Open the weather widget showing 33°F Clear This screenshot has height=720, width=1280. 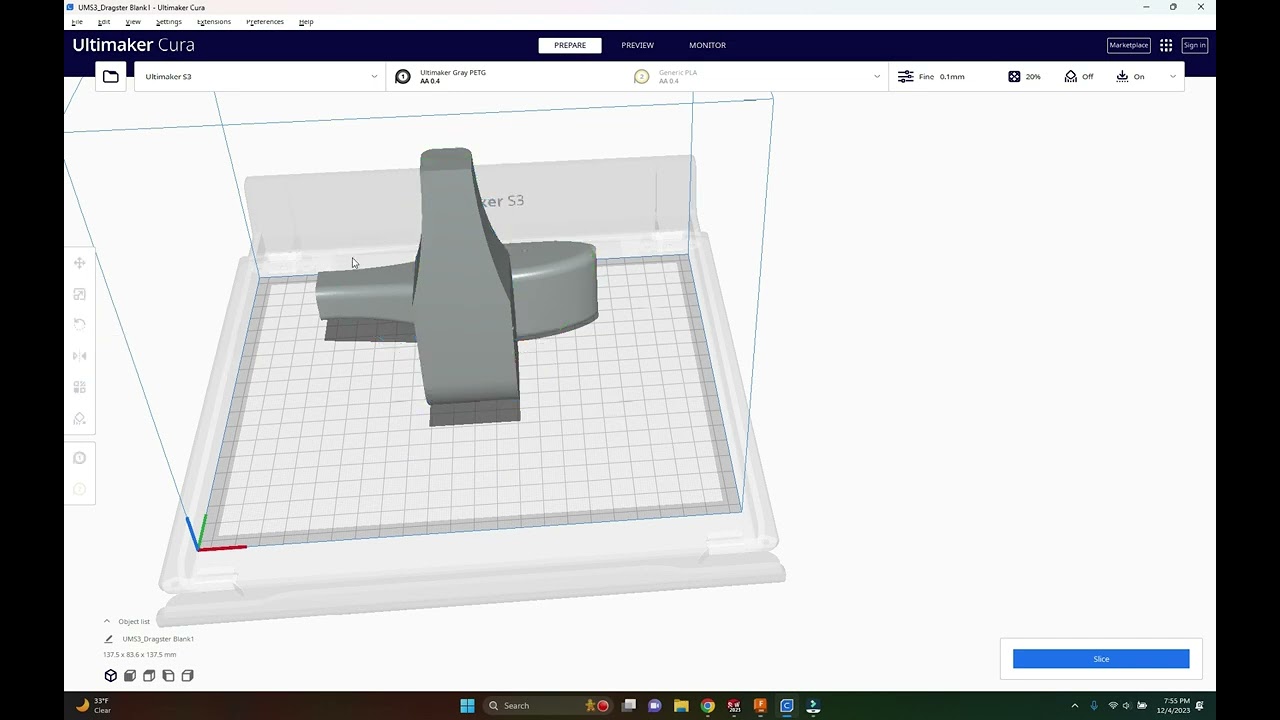[x=93, y=706]
